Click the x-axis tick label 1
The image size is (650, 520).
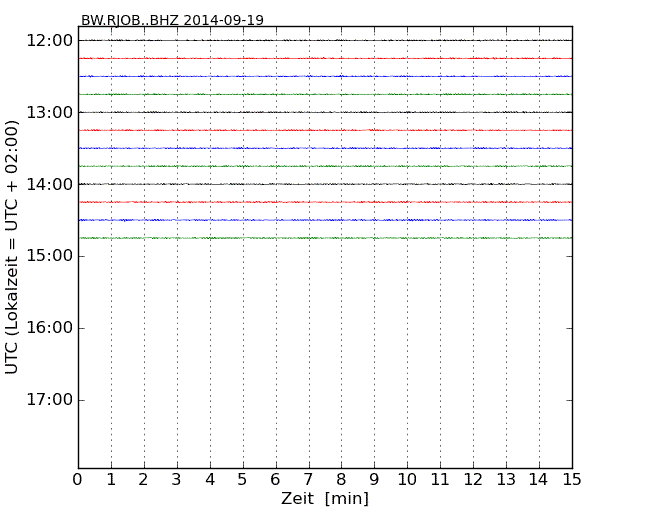111,480
